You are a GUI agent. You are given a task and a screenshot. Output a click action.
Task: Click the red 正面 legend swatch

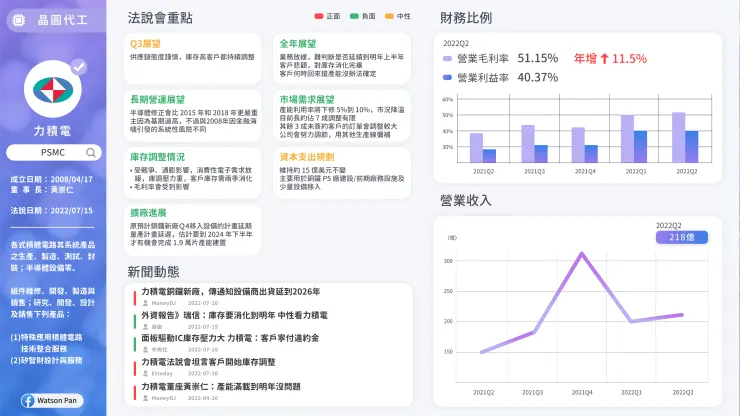319,16
